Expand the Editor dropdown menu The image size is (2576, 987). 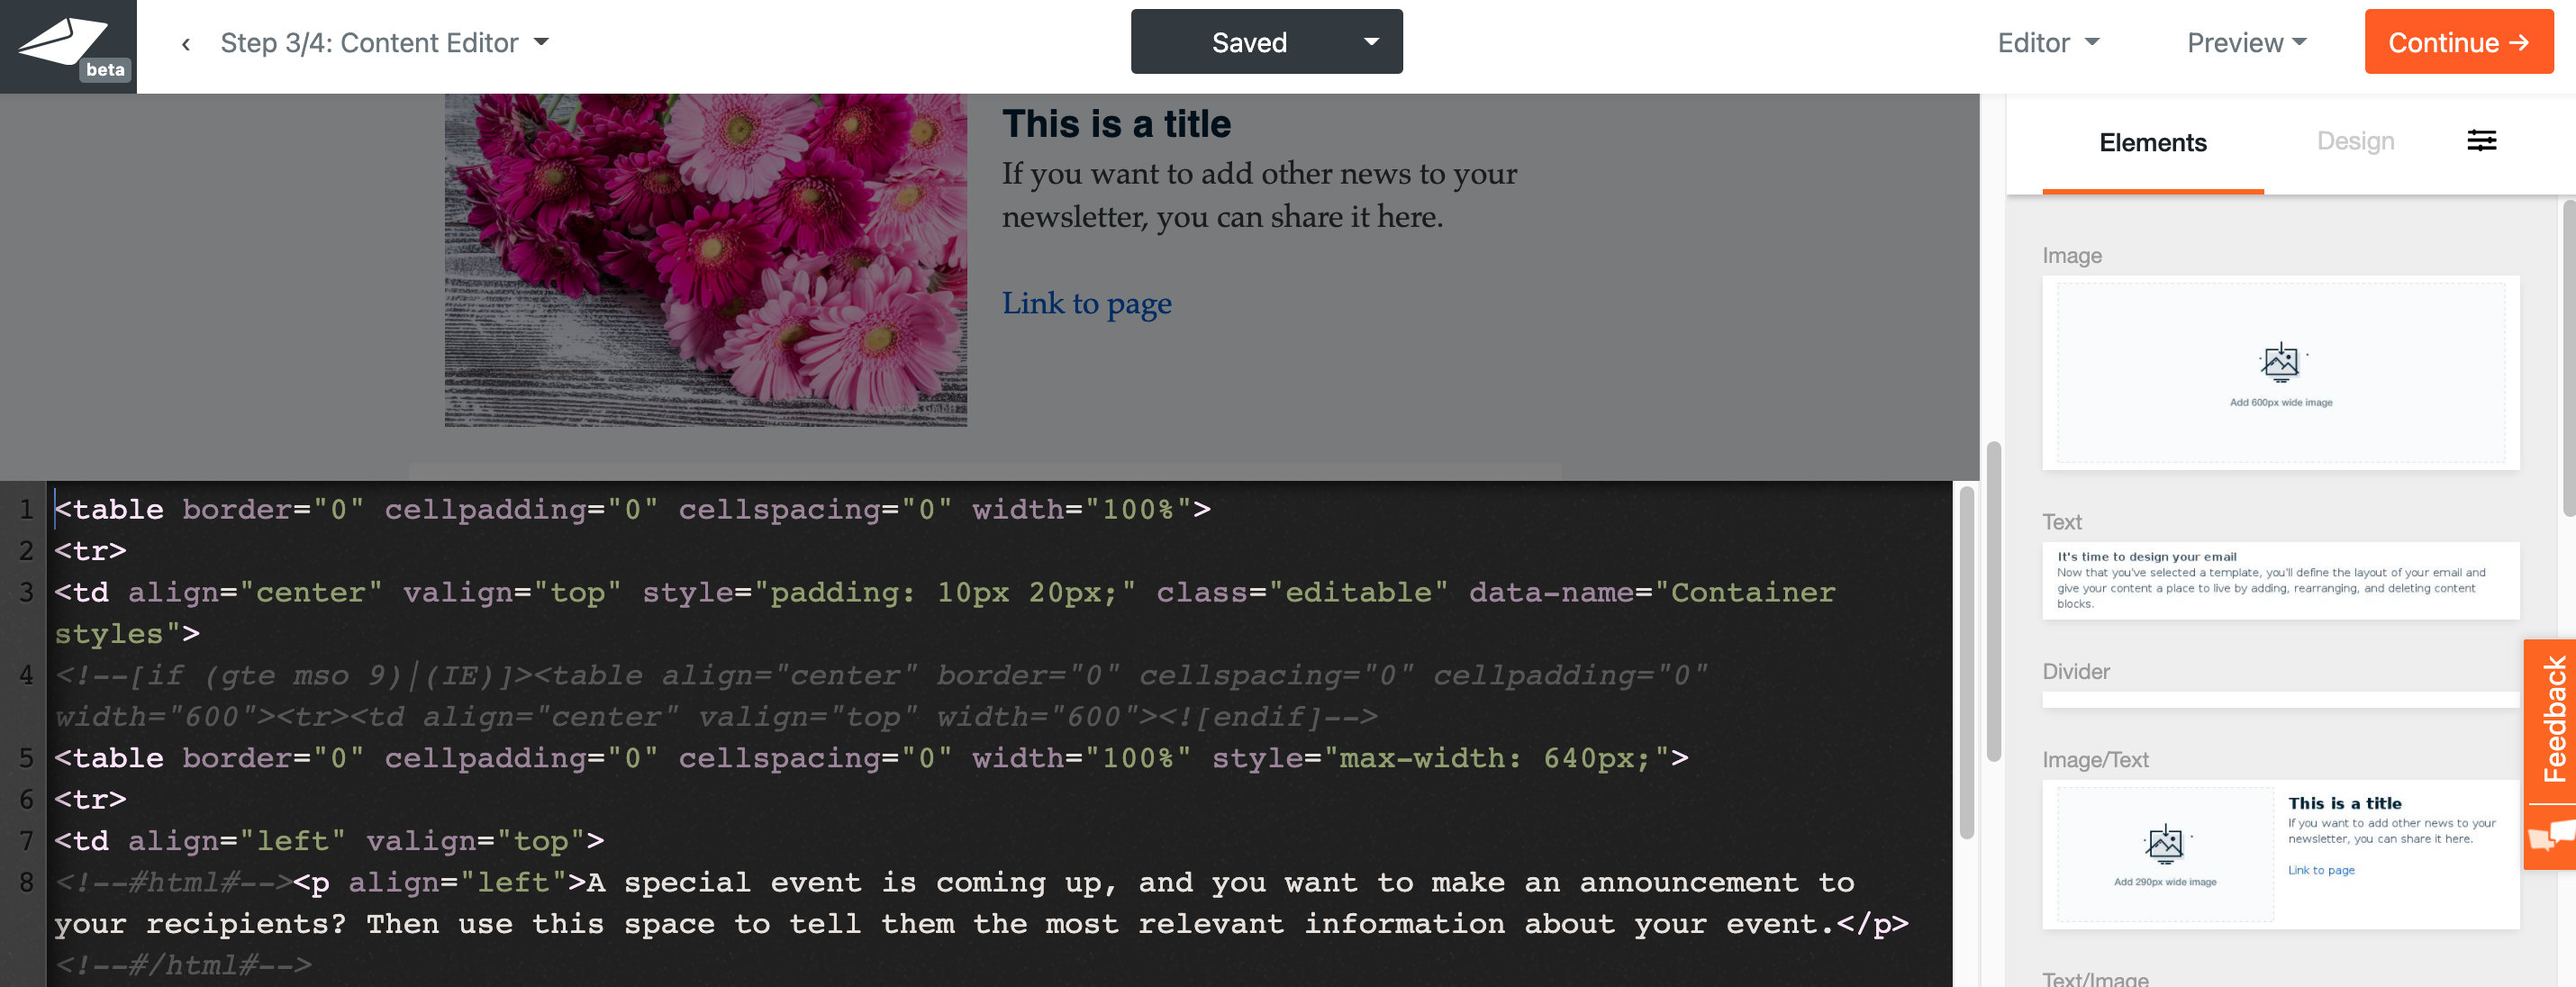coord(2048,43)
